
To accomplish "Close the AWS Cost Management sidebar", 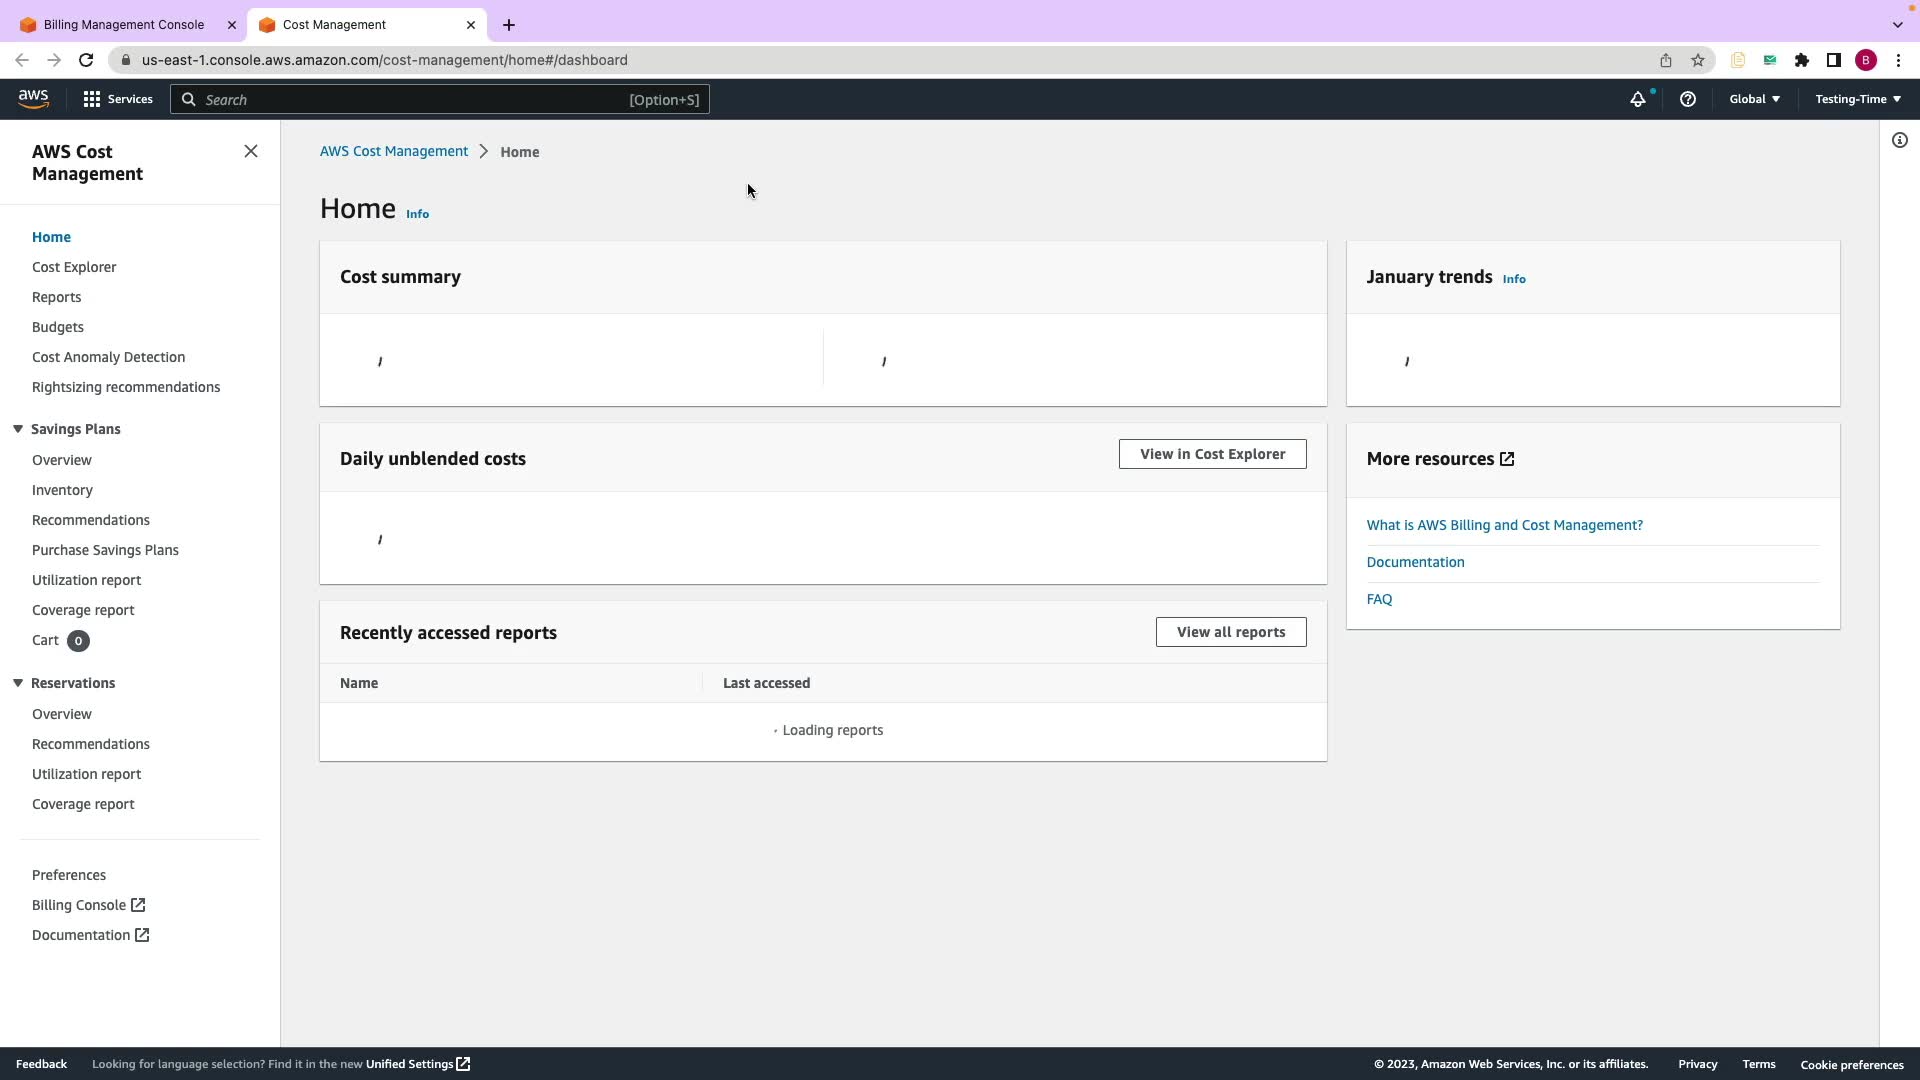I will click(x=251, y=151).
